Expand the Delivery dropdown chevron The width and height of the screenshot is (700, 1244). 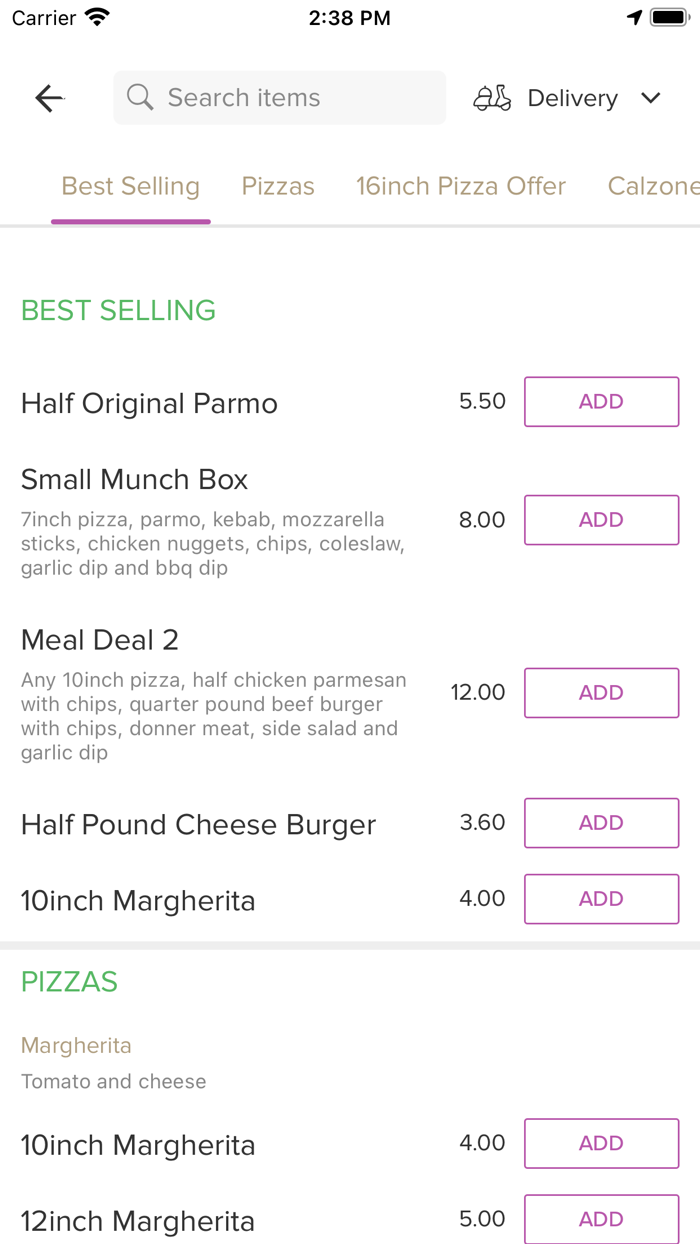coord(651,98)
